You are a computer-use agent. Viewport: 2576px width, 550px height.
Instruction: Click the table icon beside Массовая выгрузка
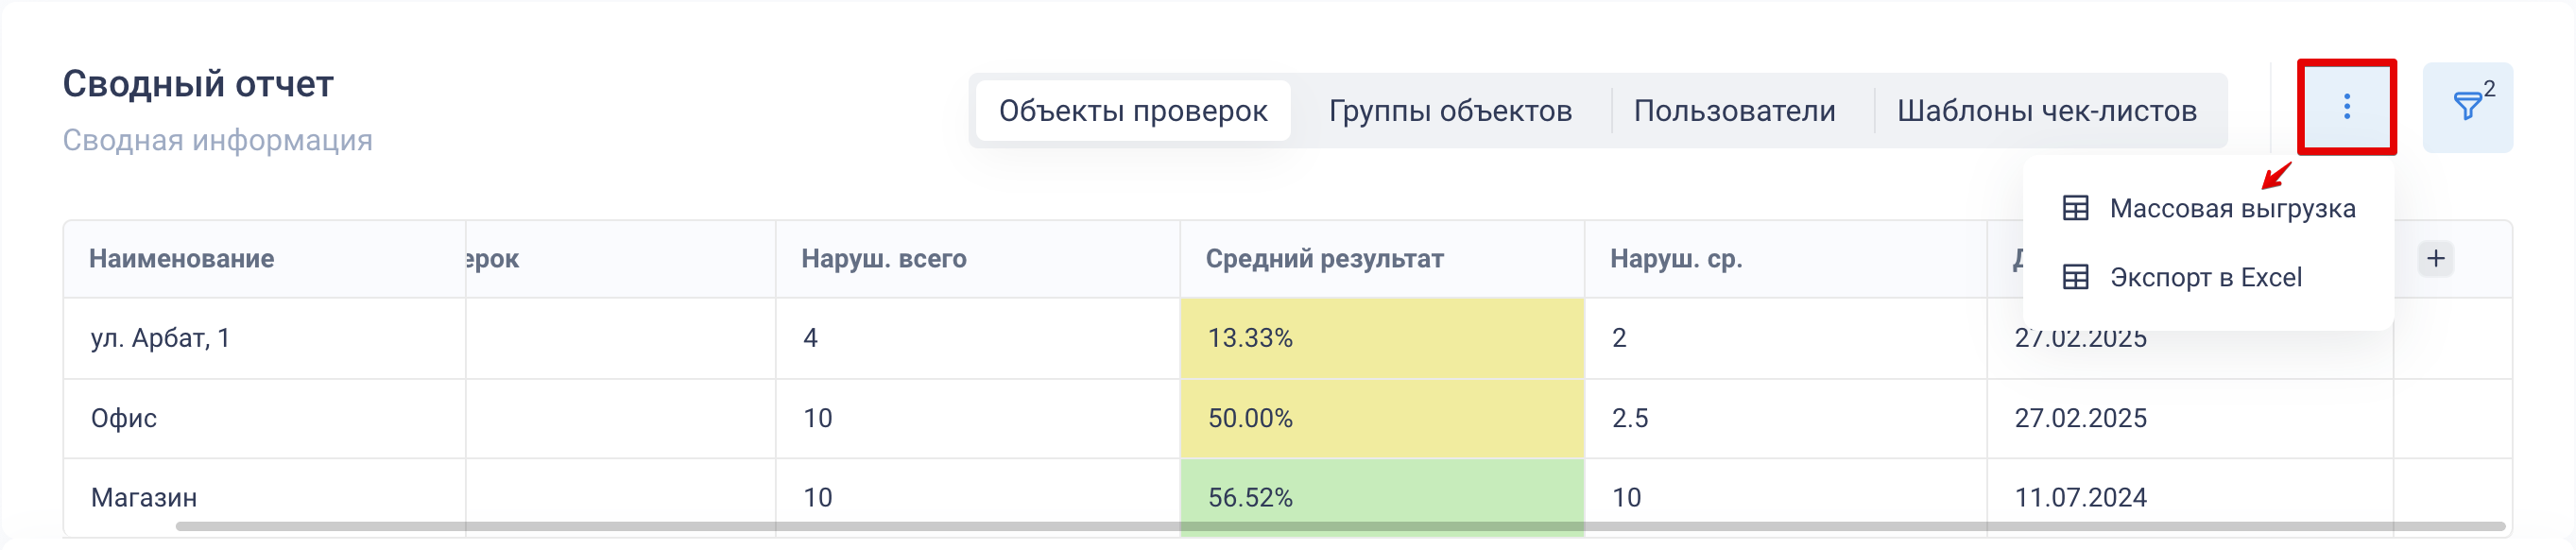(2076, 208)
